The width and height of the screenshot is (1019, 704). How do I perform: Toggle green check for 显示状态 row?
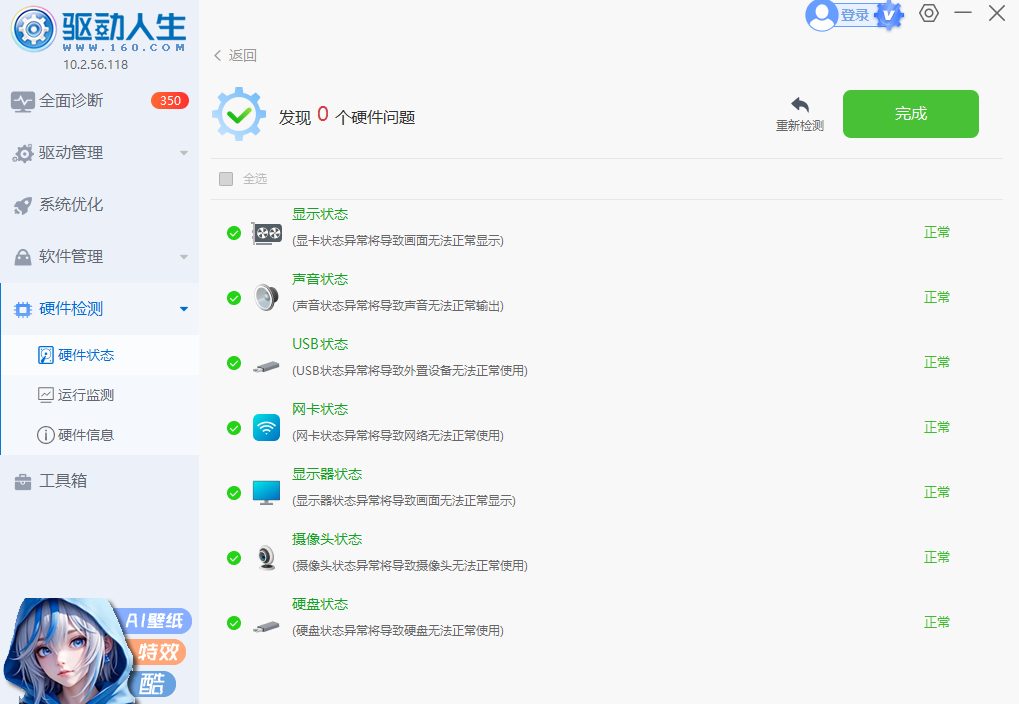[234, 233]
